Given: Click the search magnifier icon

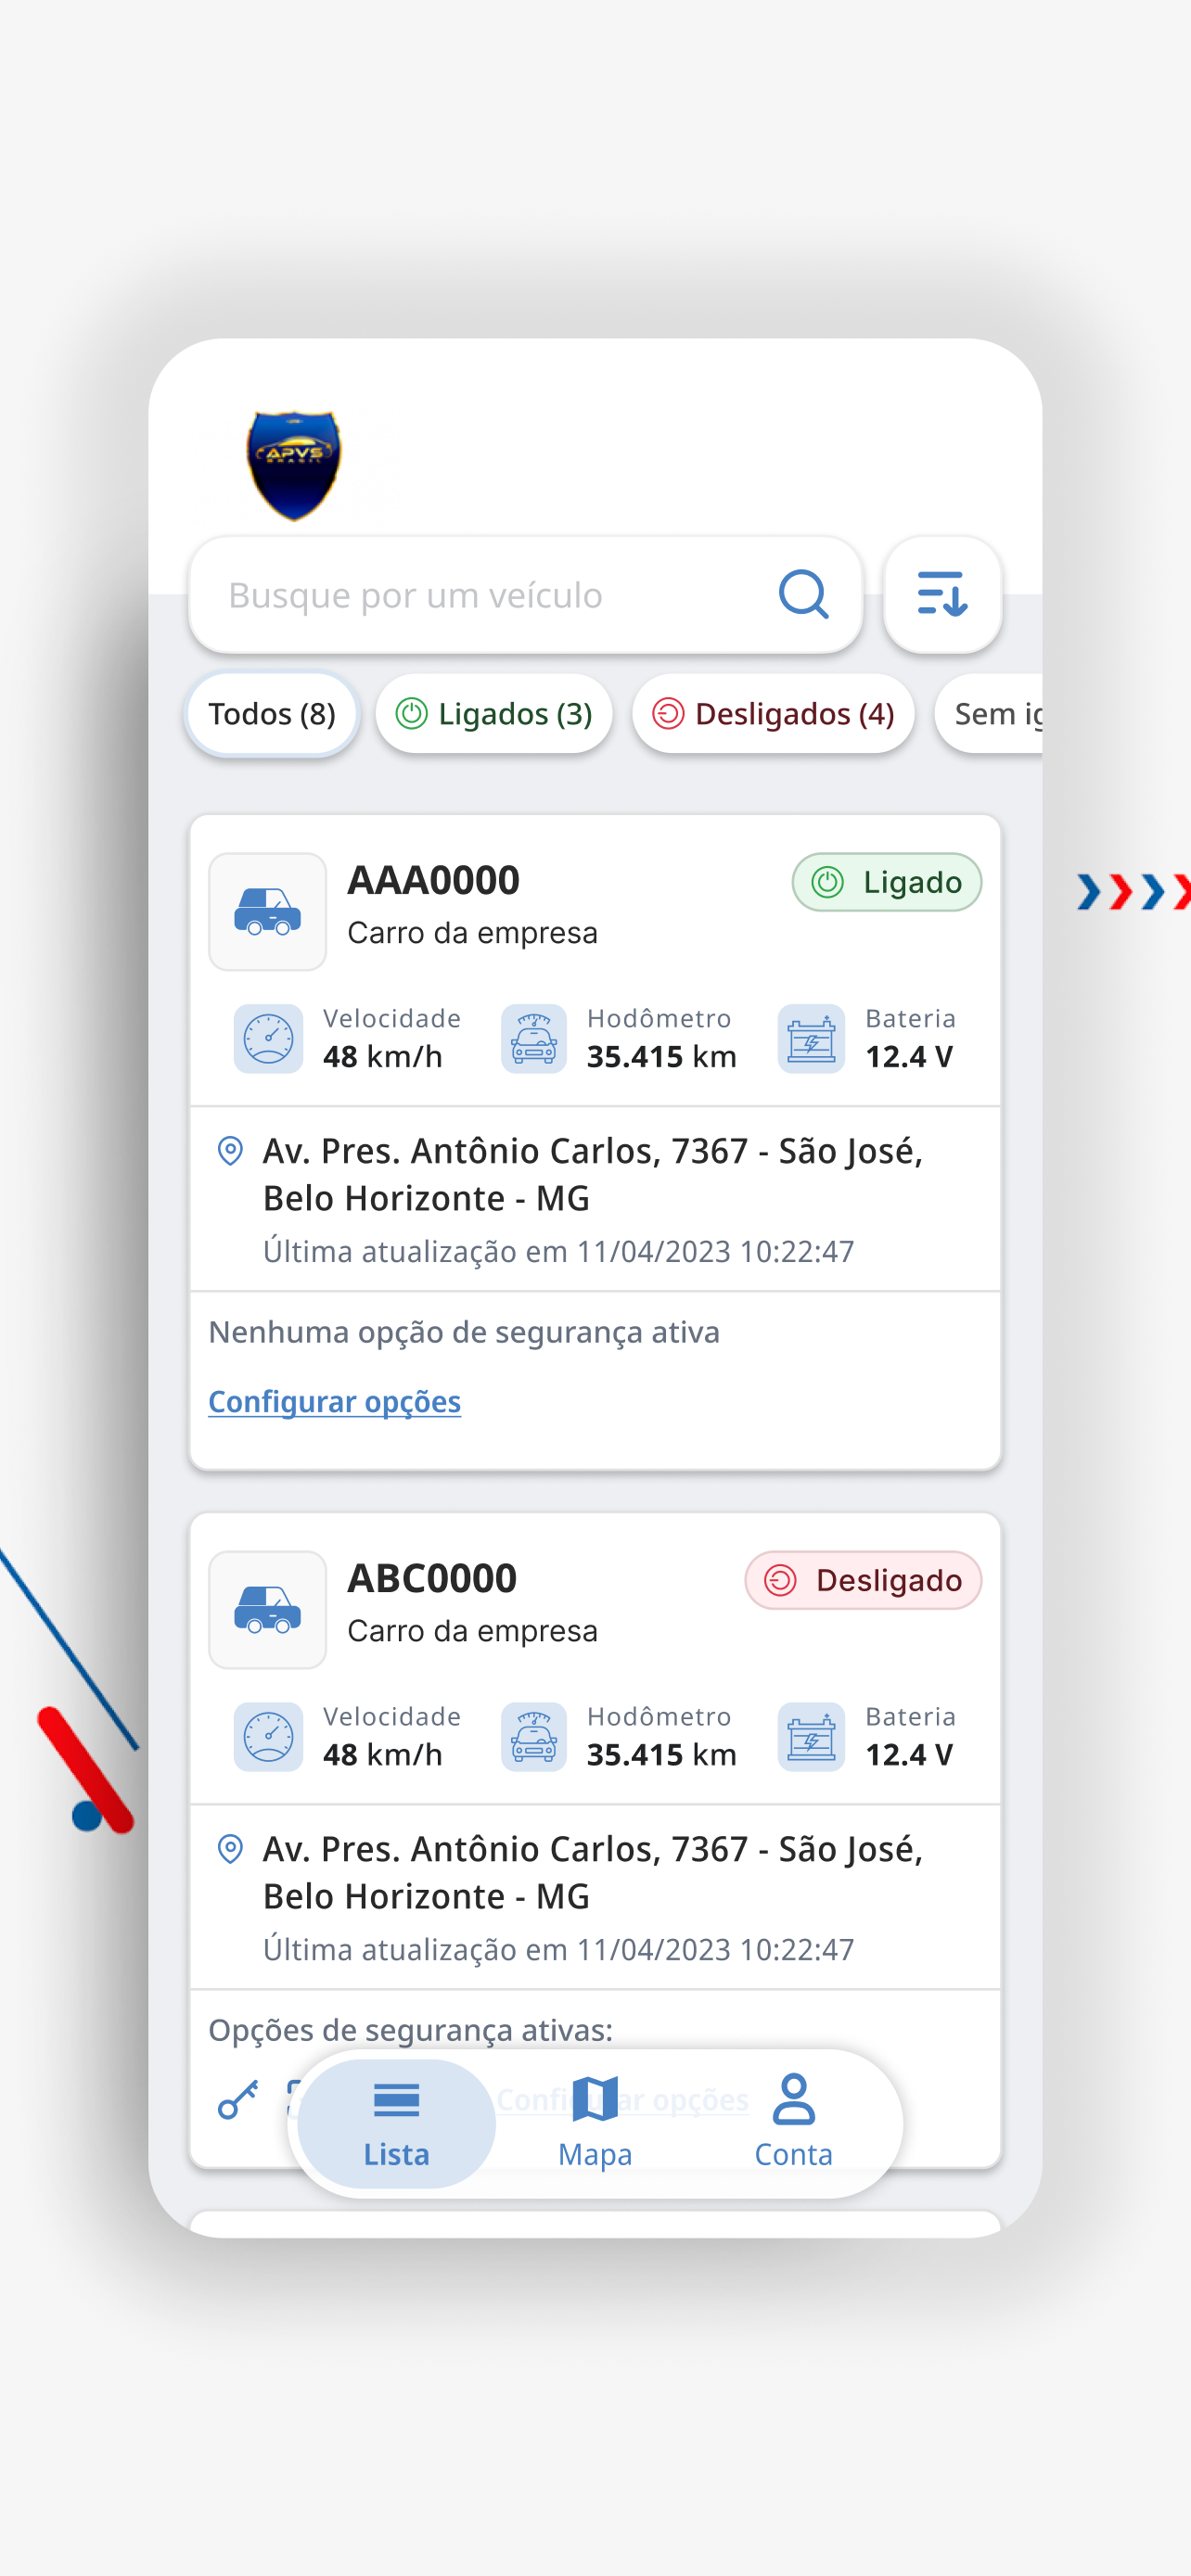Looking at the screenshot, I should pyautogui.click(x=803, y=595).
